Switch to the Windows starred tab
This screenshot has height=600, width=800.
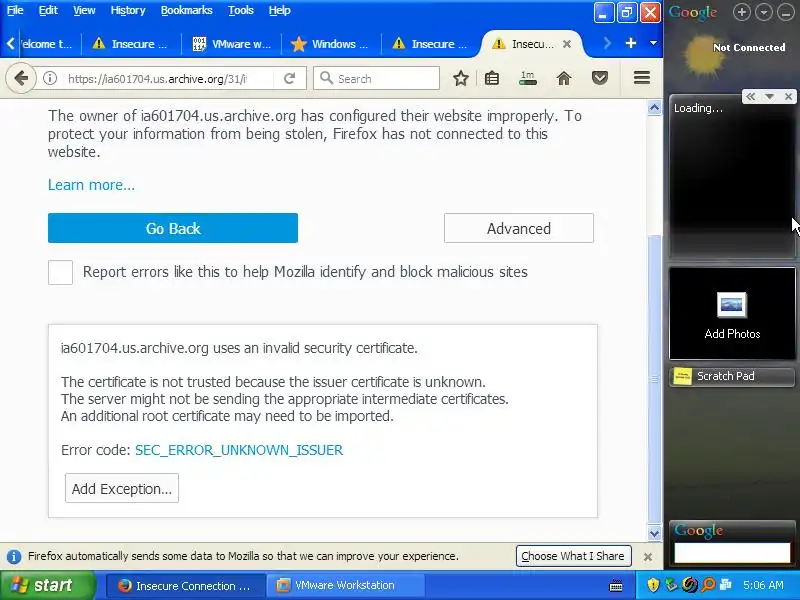tap(331, 44)
